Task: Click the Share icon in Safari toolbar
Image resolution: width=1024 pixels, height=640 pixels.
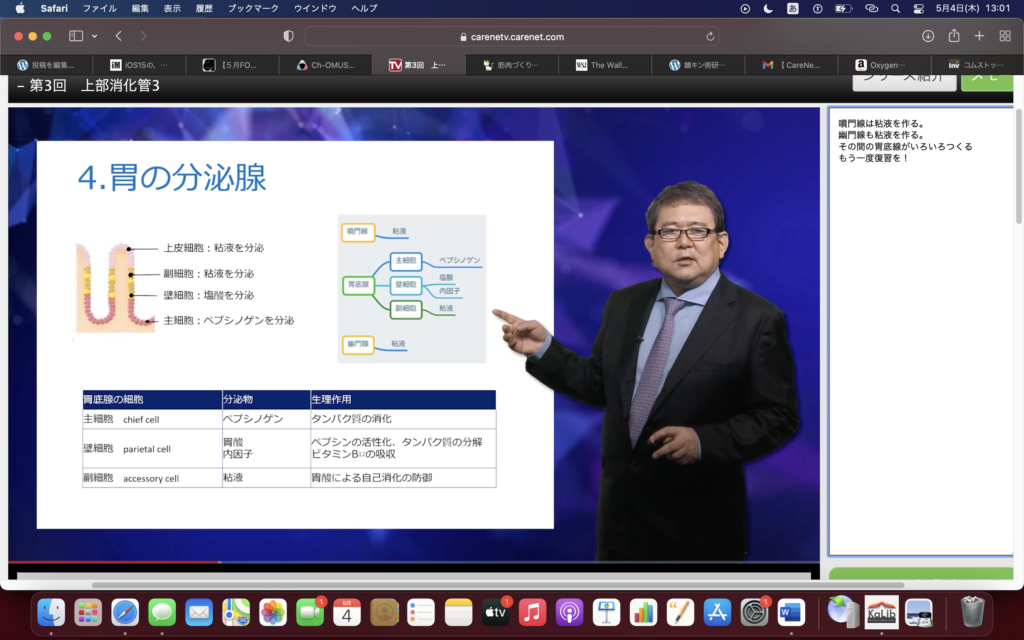Action: click(954, 36)
